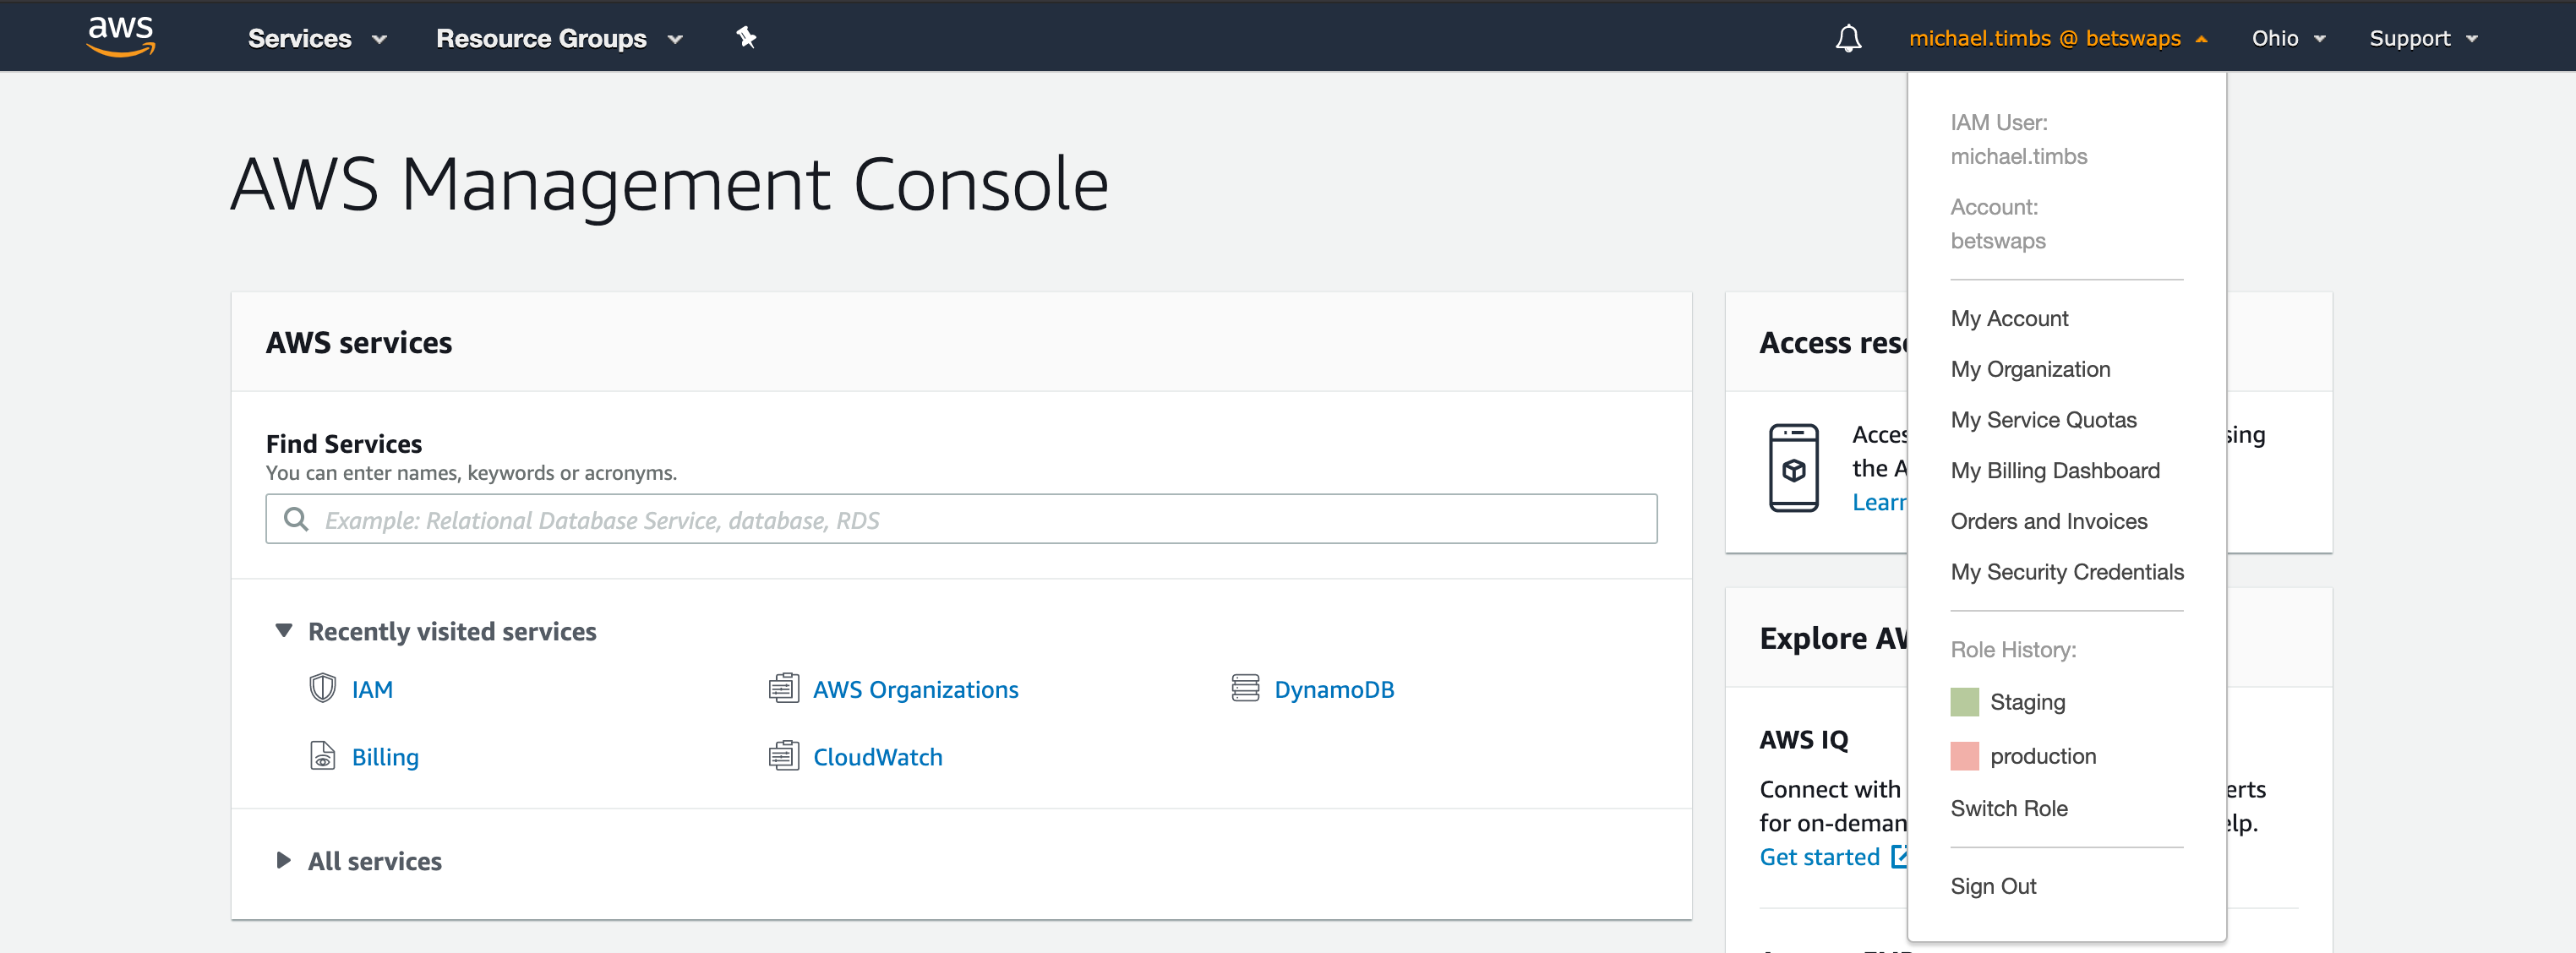Click the green Staging role swatch
2576x953 pixels.
[1964, 702]
